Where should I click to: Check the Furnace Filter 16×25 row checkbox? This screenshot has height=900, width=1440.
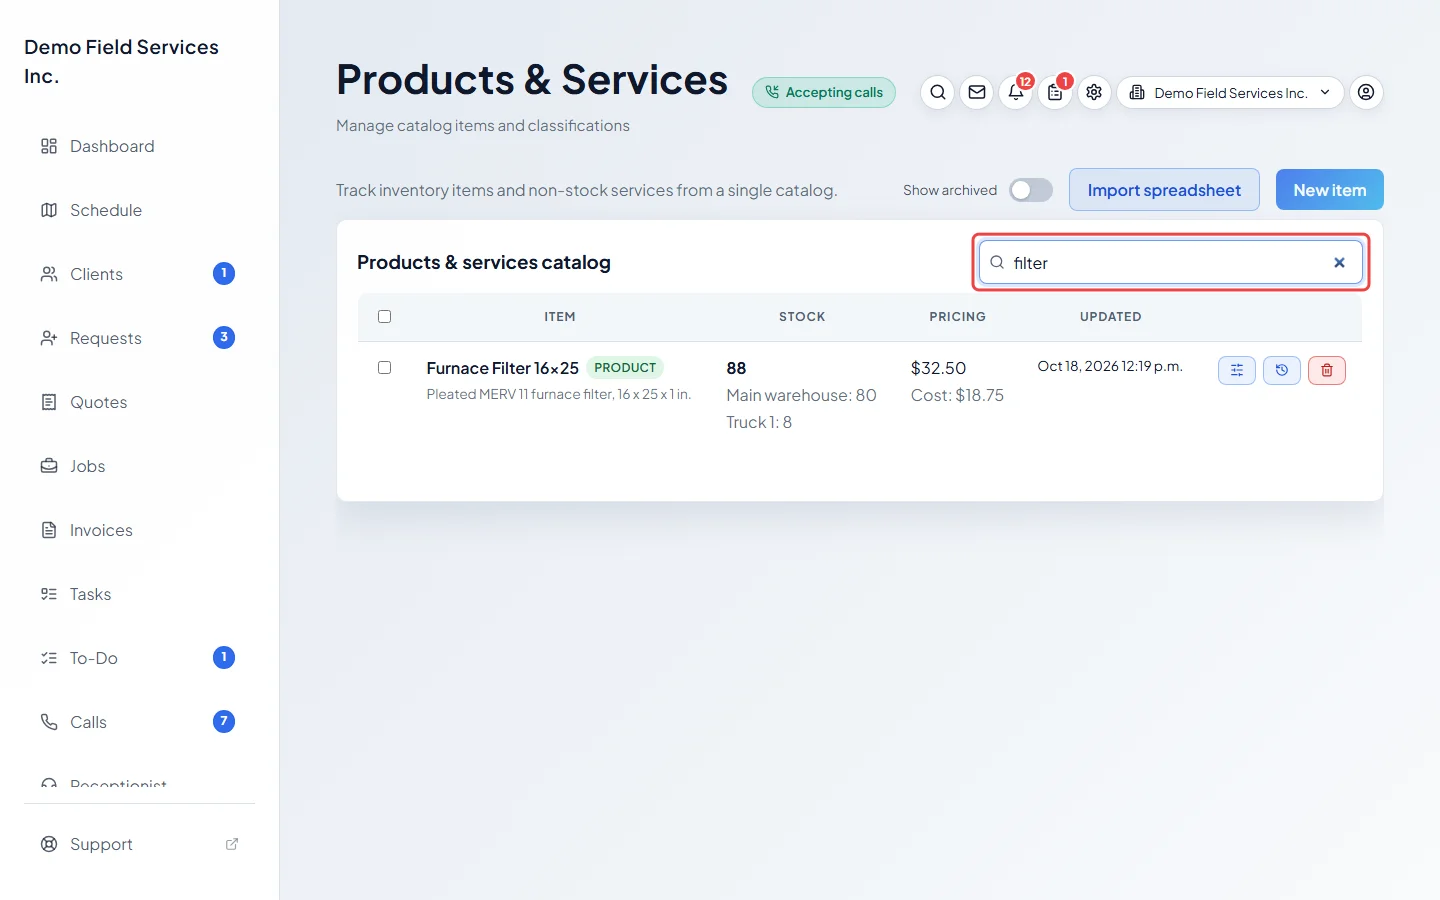click(384, 367)
